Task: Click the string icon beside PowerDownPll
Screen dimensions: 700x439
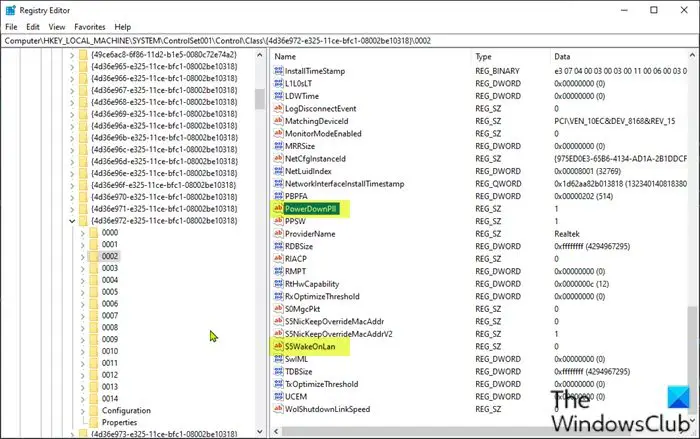Action: 278,209
